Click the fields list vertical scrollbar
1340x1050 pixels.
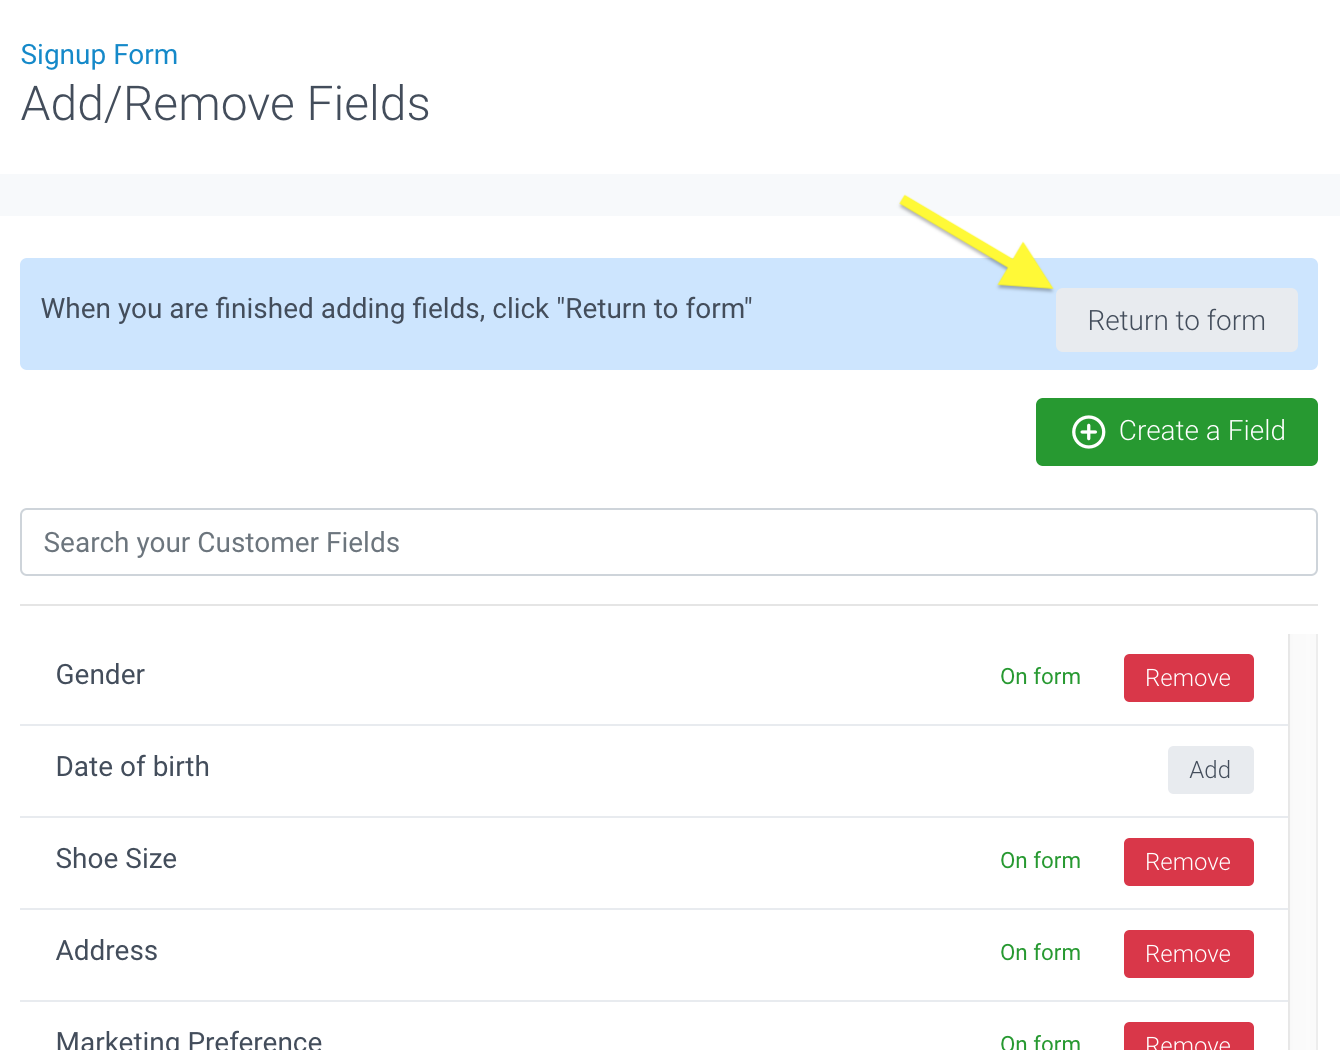(1303, 840)
